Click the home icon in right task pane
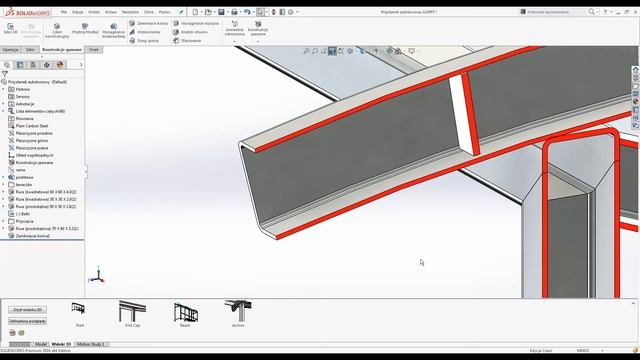The height and width of the screenshot is (360, 640). (636, 70)
